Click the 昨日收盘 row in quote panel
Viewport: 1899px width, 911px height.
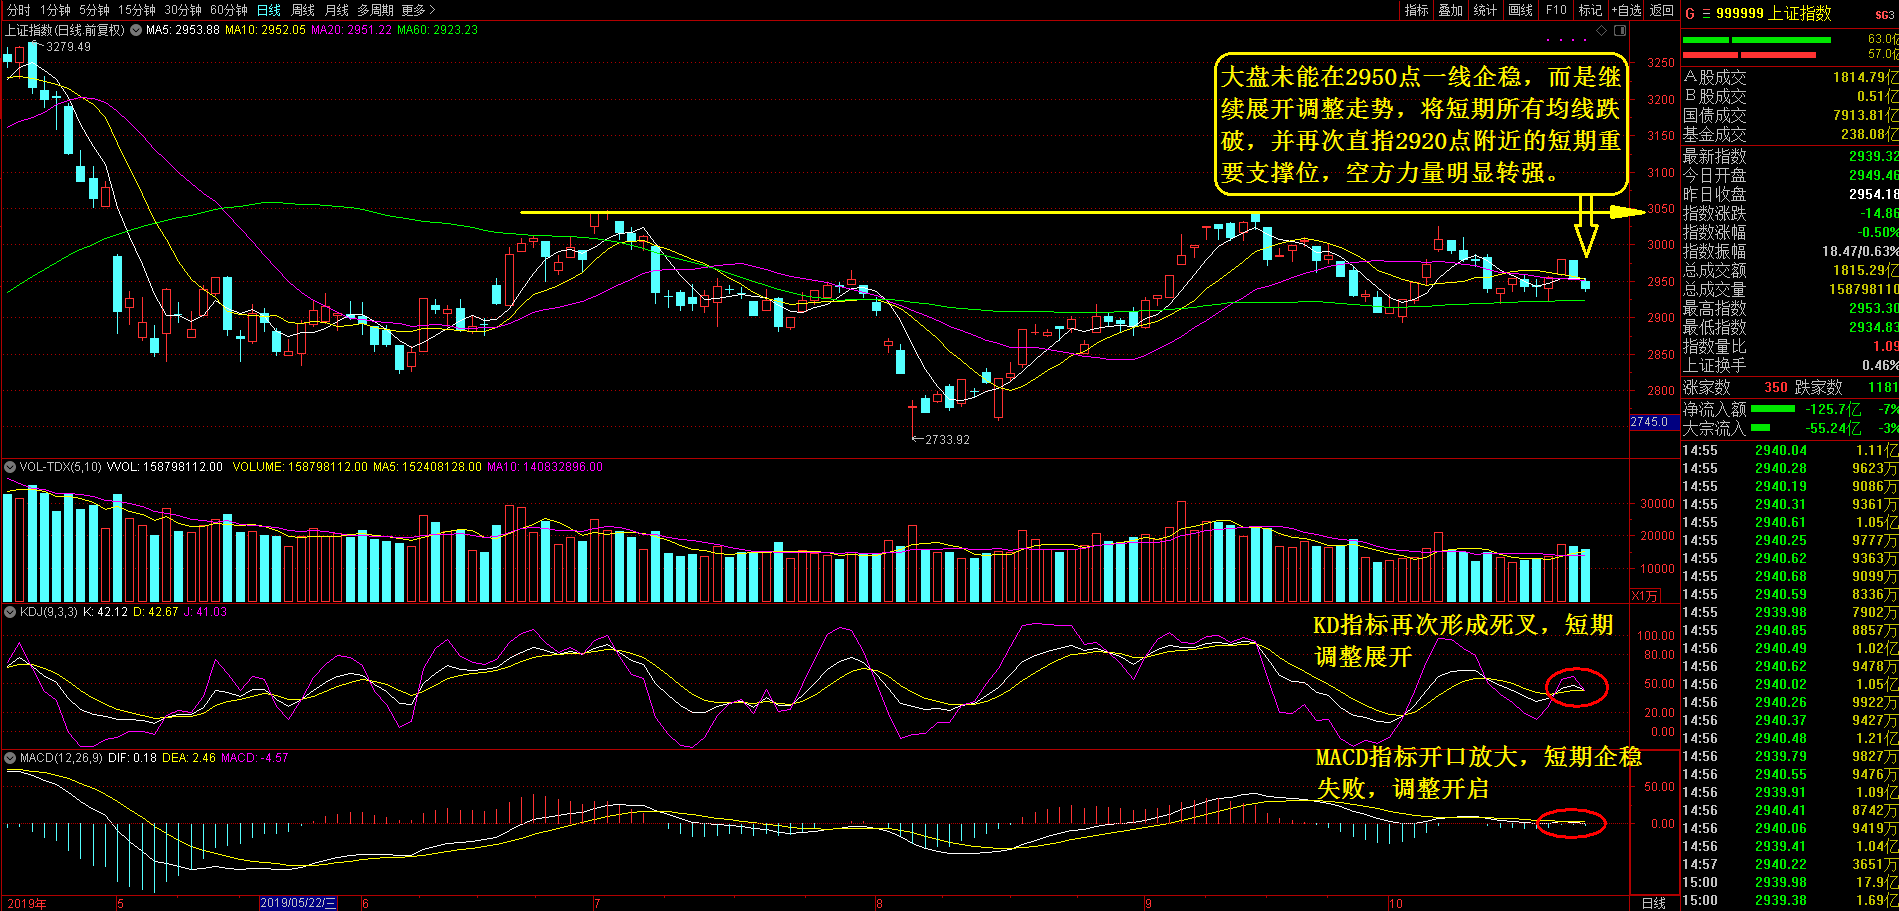point(1790,194)
